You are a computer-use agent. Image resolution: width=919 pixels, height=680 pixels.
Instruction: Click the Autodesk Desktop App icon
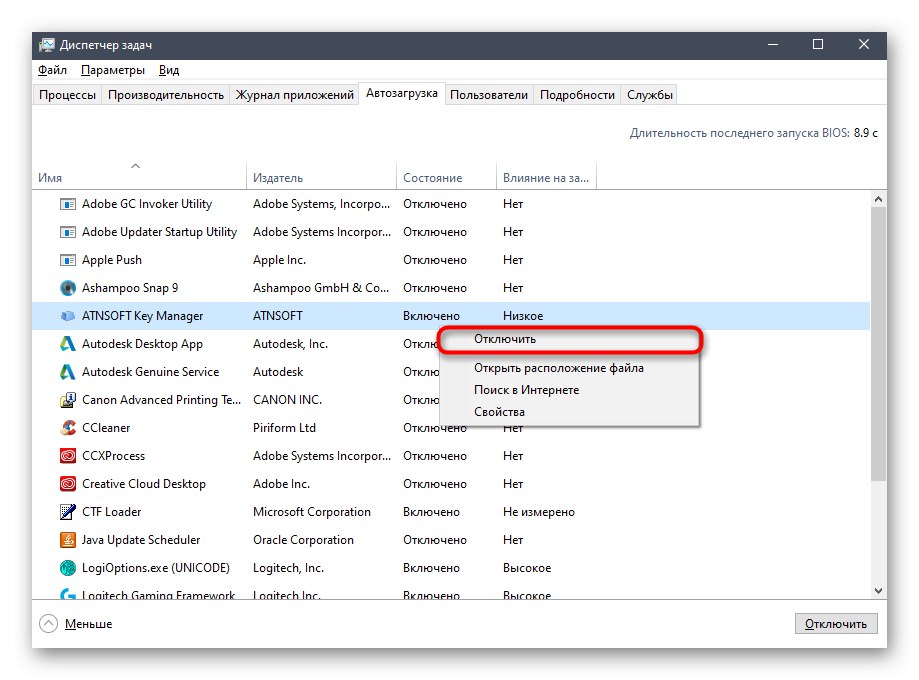click(68, 344)
